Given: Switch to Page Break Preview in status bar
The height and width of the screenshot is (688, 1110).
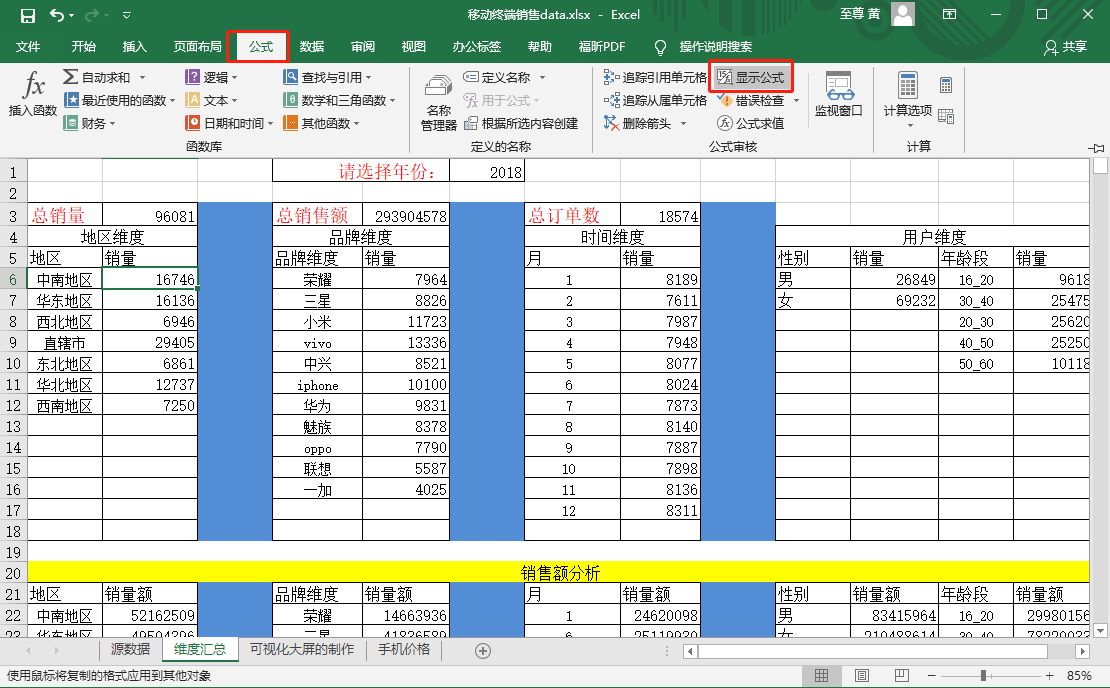Looking at the screenshot, I should click(901, 676).
